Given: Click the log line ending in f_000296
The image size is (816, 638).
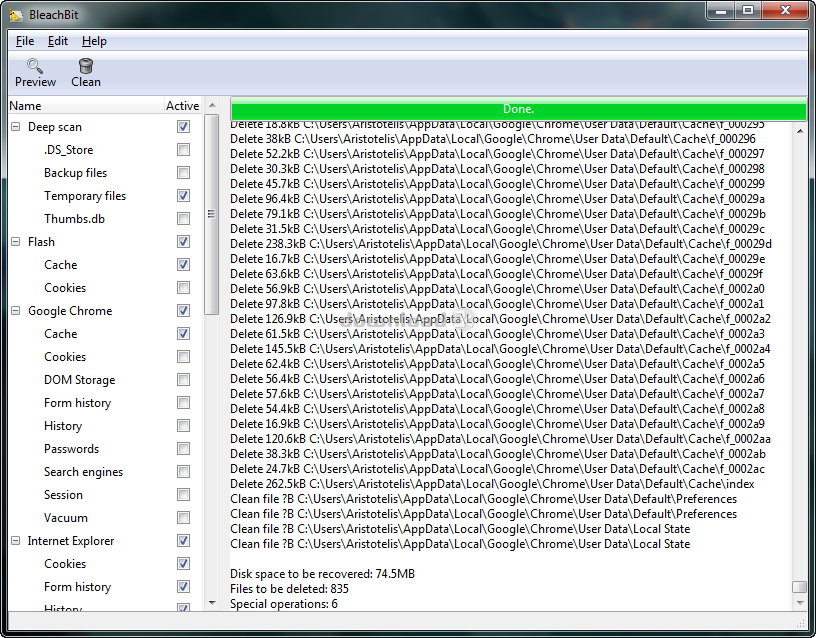Looking at the screenshot, I should pyautogui.click(x=493, y=139).
